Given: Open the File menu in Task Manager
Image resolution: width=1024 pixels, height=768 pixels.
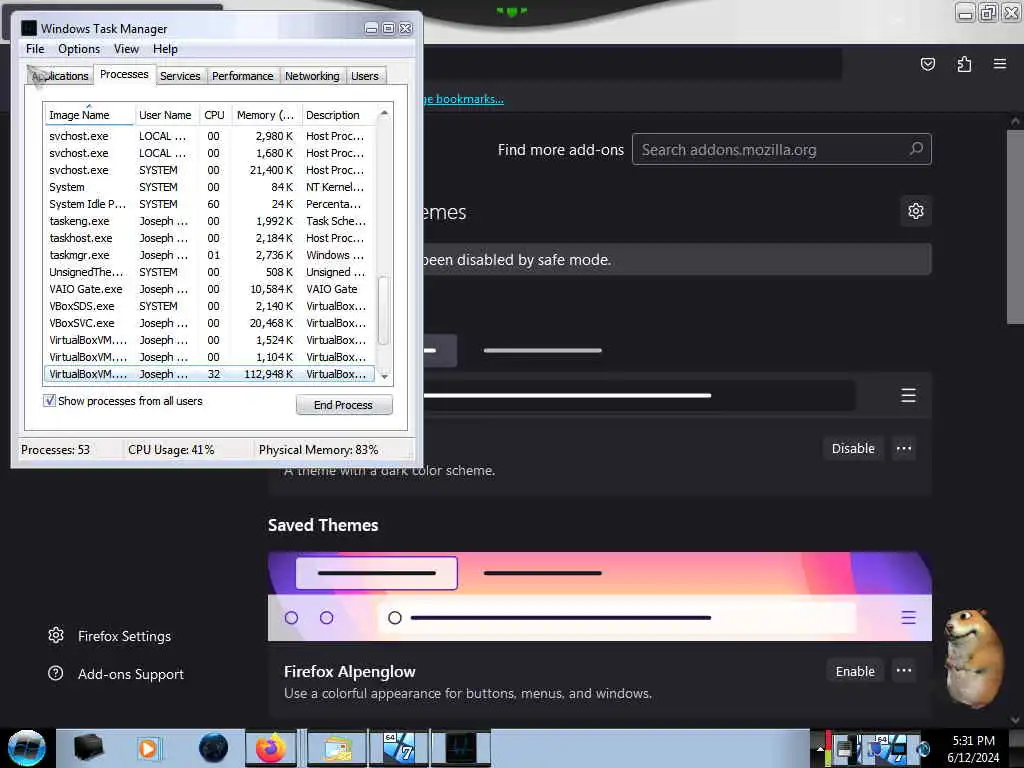Looking at the screenshot, I should point(35,49).
